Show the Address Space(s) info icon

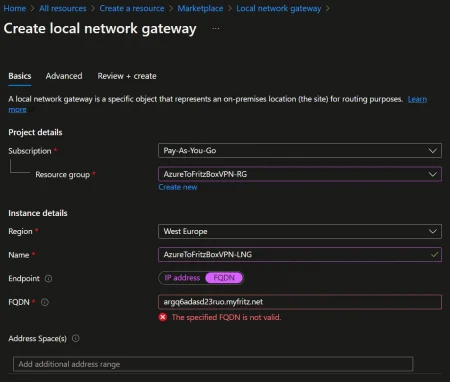(x=76, y=338)
